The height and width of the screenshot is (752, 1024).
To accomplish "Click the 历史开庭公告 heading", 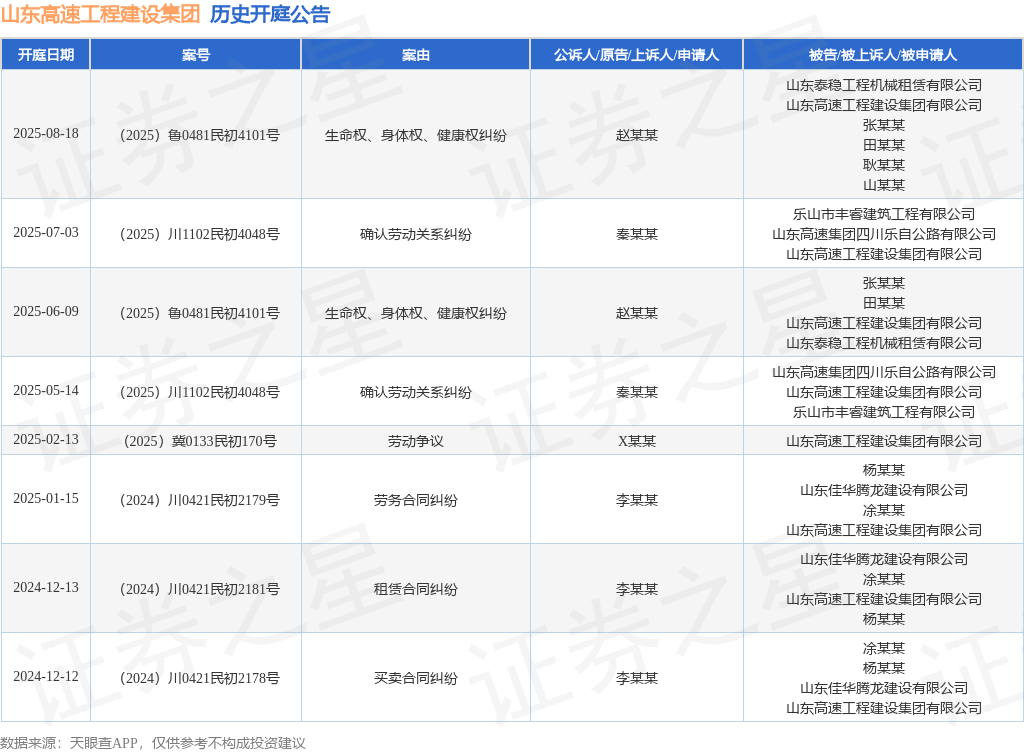I will (270, 14).
